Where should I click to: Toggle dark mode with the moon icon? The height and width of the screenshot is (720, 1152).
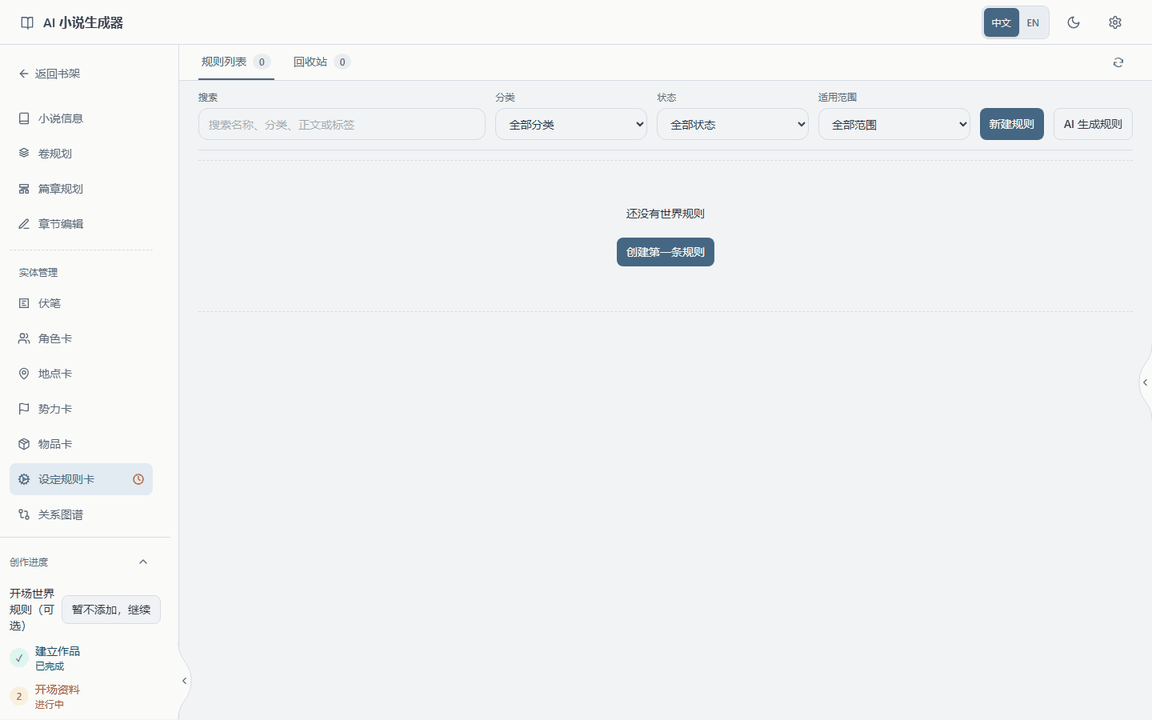tap(1073, 23)
